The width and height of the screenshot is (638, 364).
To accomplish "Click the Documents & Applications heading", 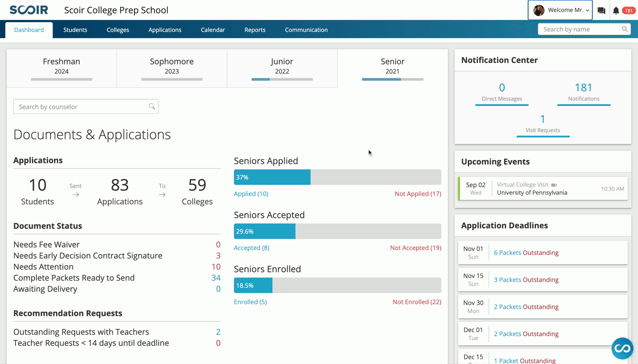I will coord(92,135).
